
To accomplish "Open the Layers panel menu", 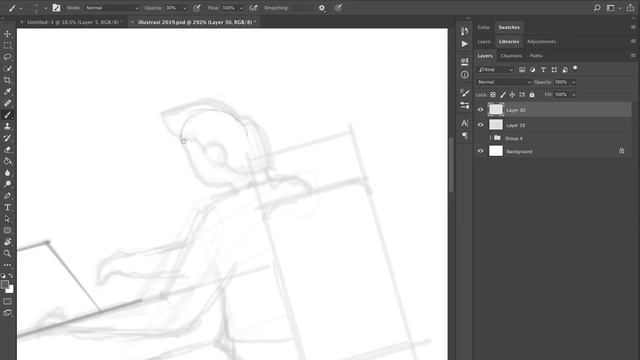I will (x=633, y=56).
